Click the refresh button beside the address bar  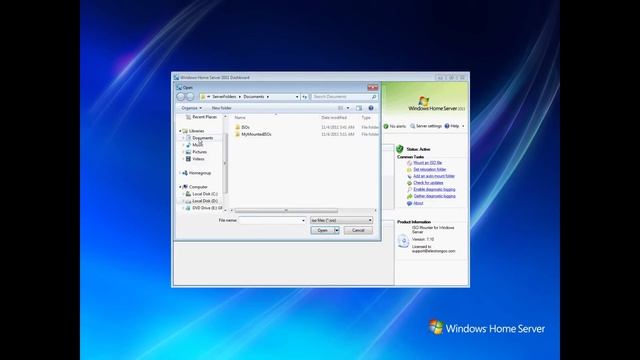point(304,97)
